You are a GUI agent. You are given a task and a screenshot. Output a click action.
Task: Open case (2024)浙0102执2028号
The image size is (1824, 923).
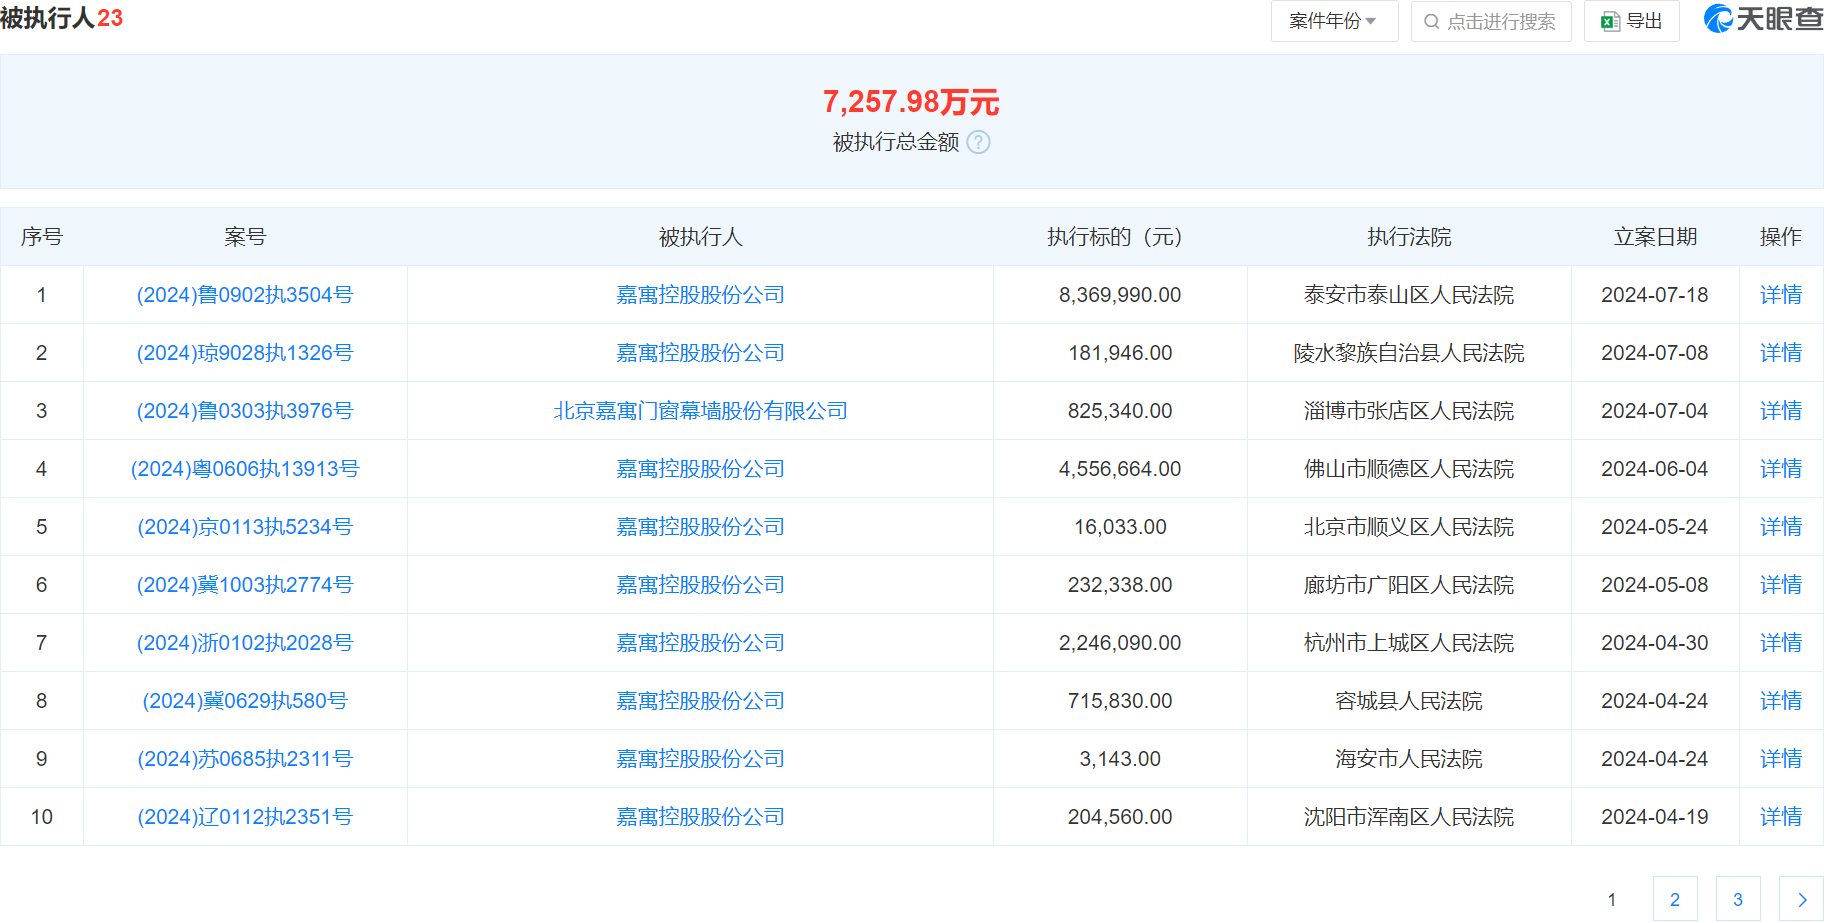click(x=245, y=643)
